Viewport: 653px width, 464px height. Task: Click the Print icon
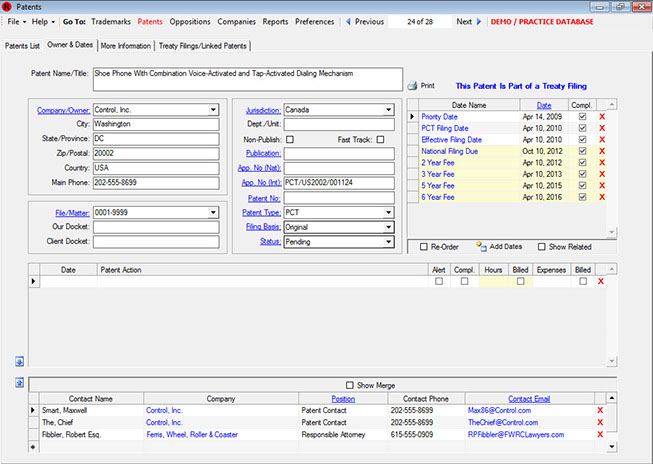[414, 86]
